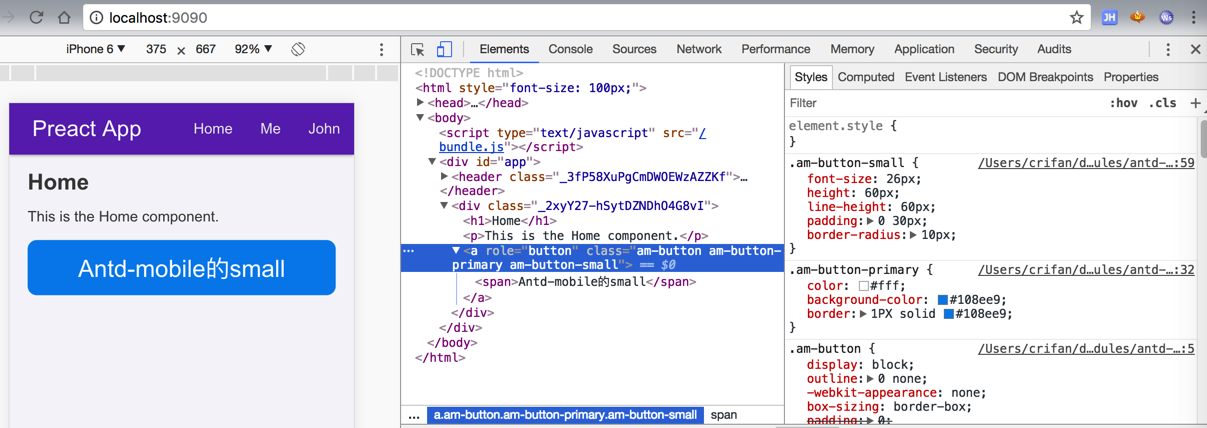The width and height of the screenshot is (1207, 428).
Task: Open the Application tab
Action: point(924,49)
